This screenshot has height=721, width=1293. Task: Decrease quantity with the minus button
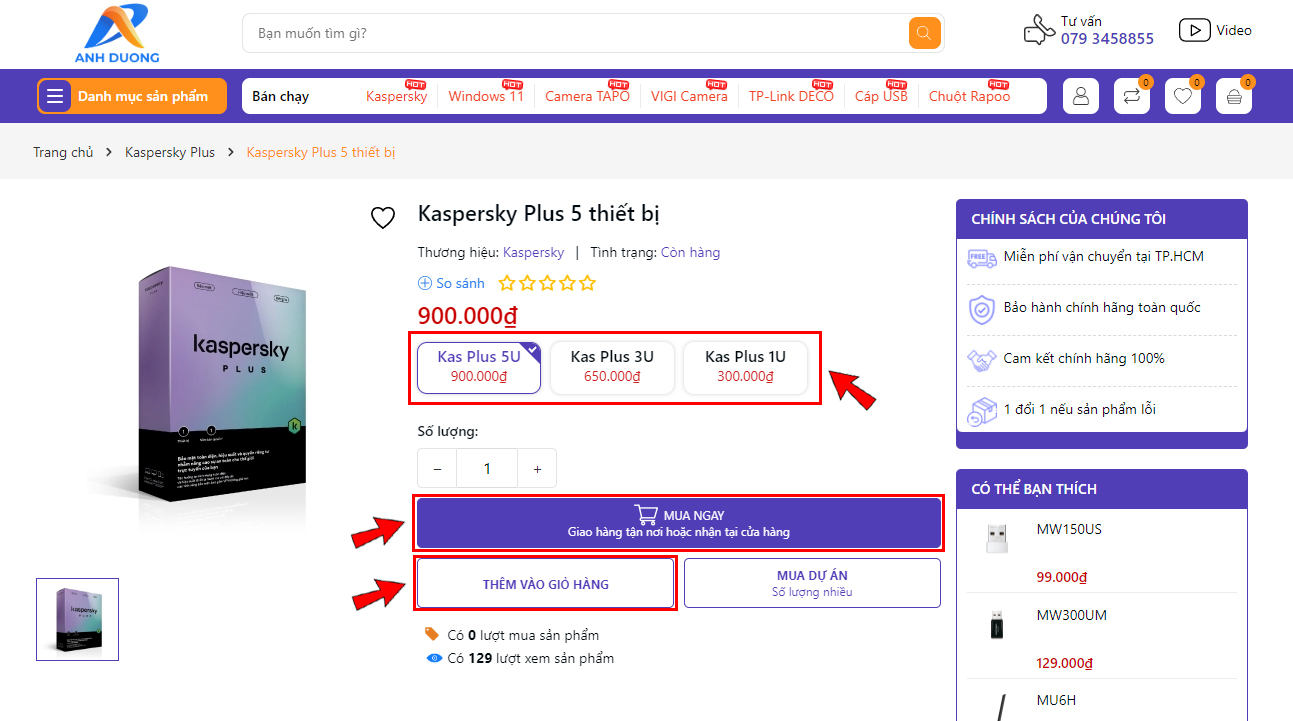tap(437, 468)
